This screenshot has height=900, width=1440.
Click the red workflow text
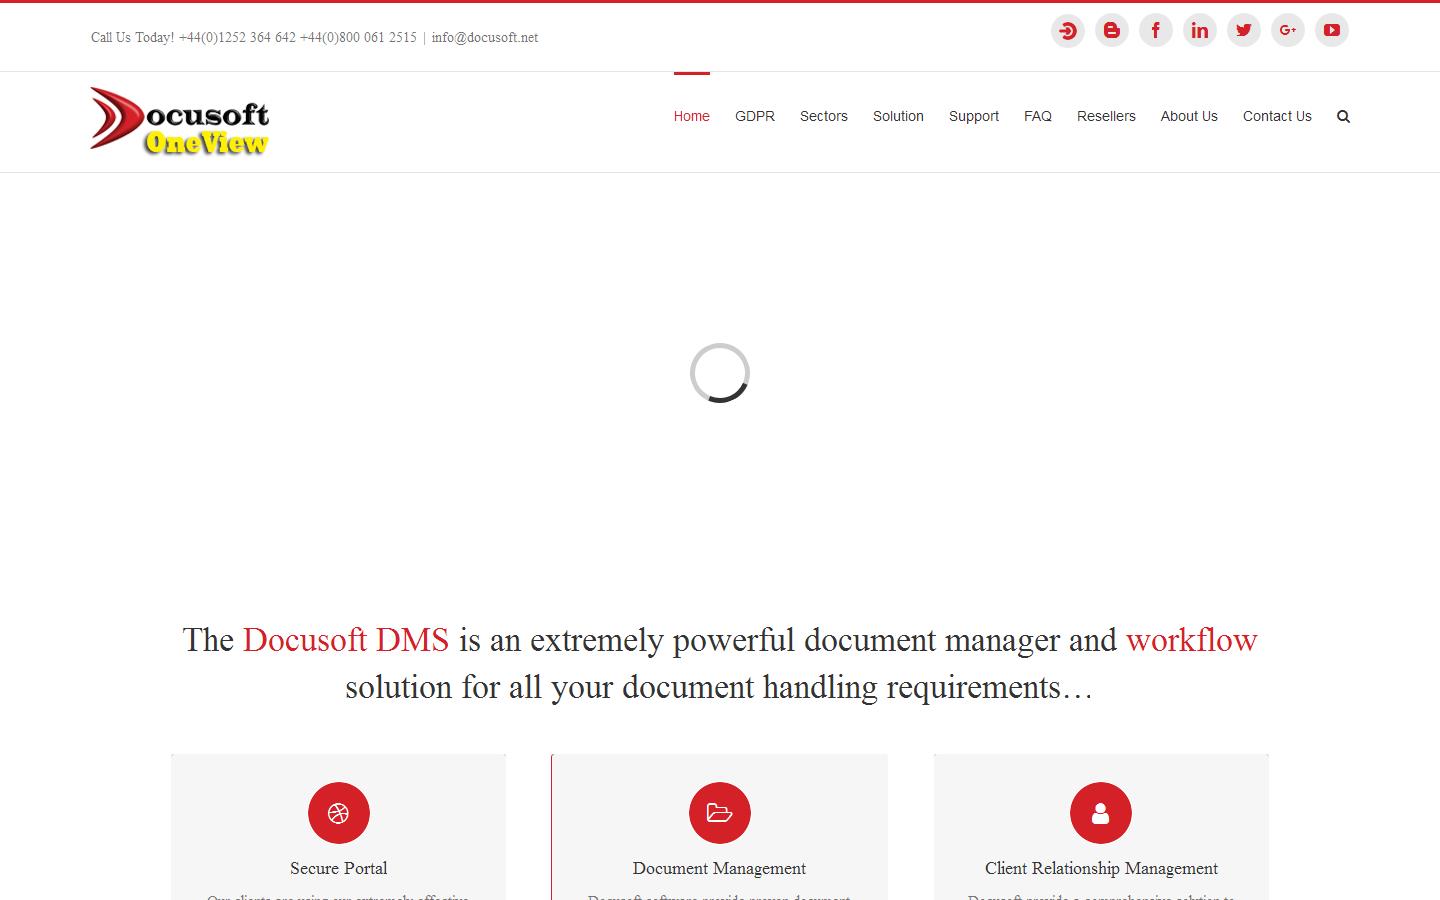click(x=1192, y=640)
